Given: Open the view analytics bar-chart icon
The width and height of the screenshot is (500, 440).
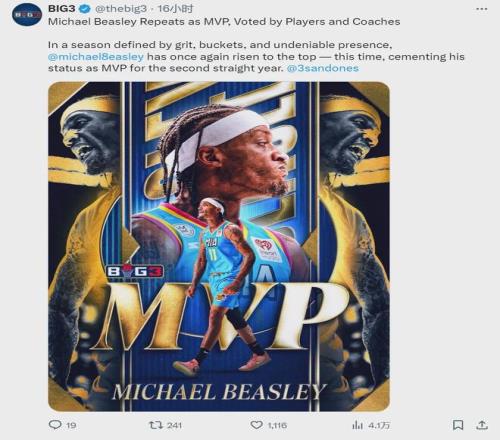Looking at the screenshot, I should click(357, 425).
